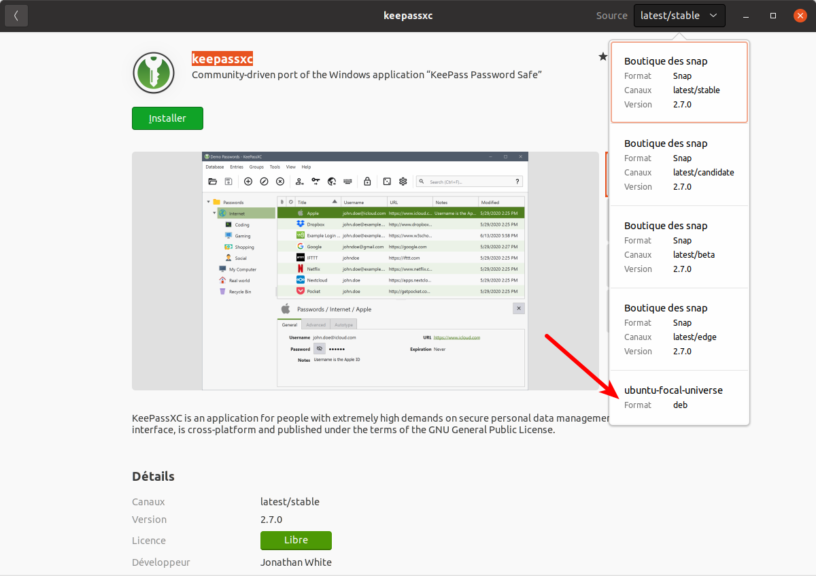
Task: Click the green Libre licence button
Action: 296,540
